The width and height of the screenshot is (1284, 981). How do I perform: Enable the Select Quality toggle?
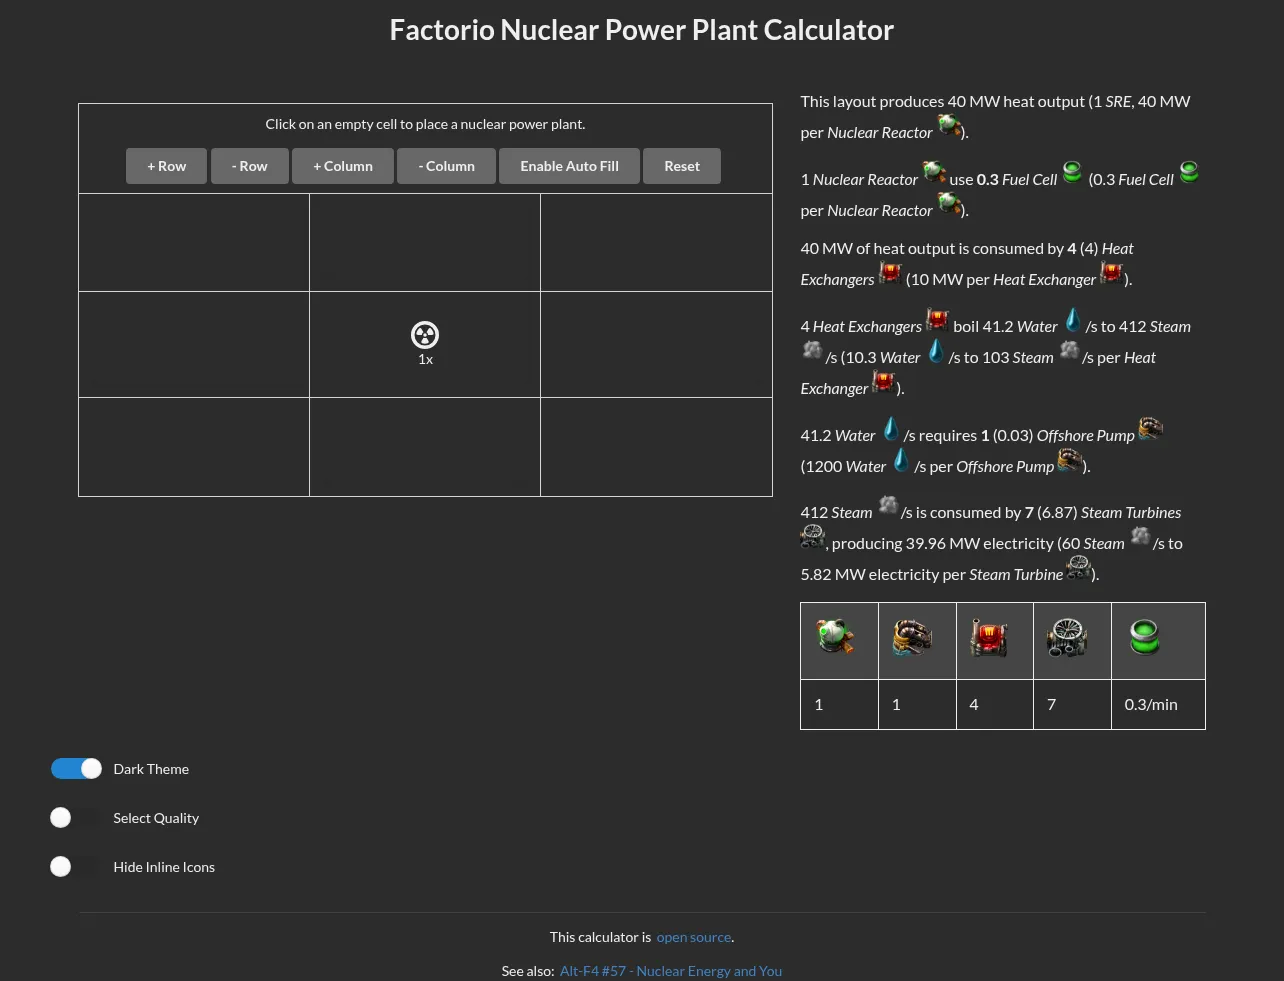[x=77, y=817]
